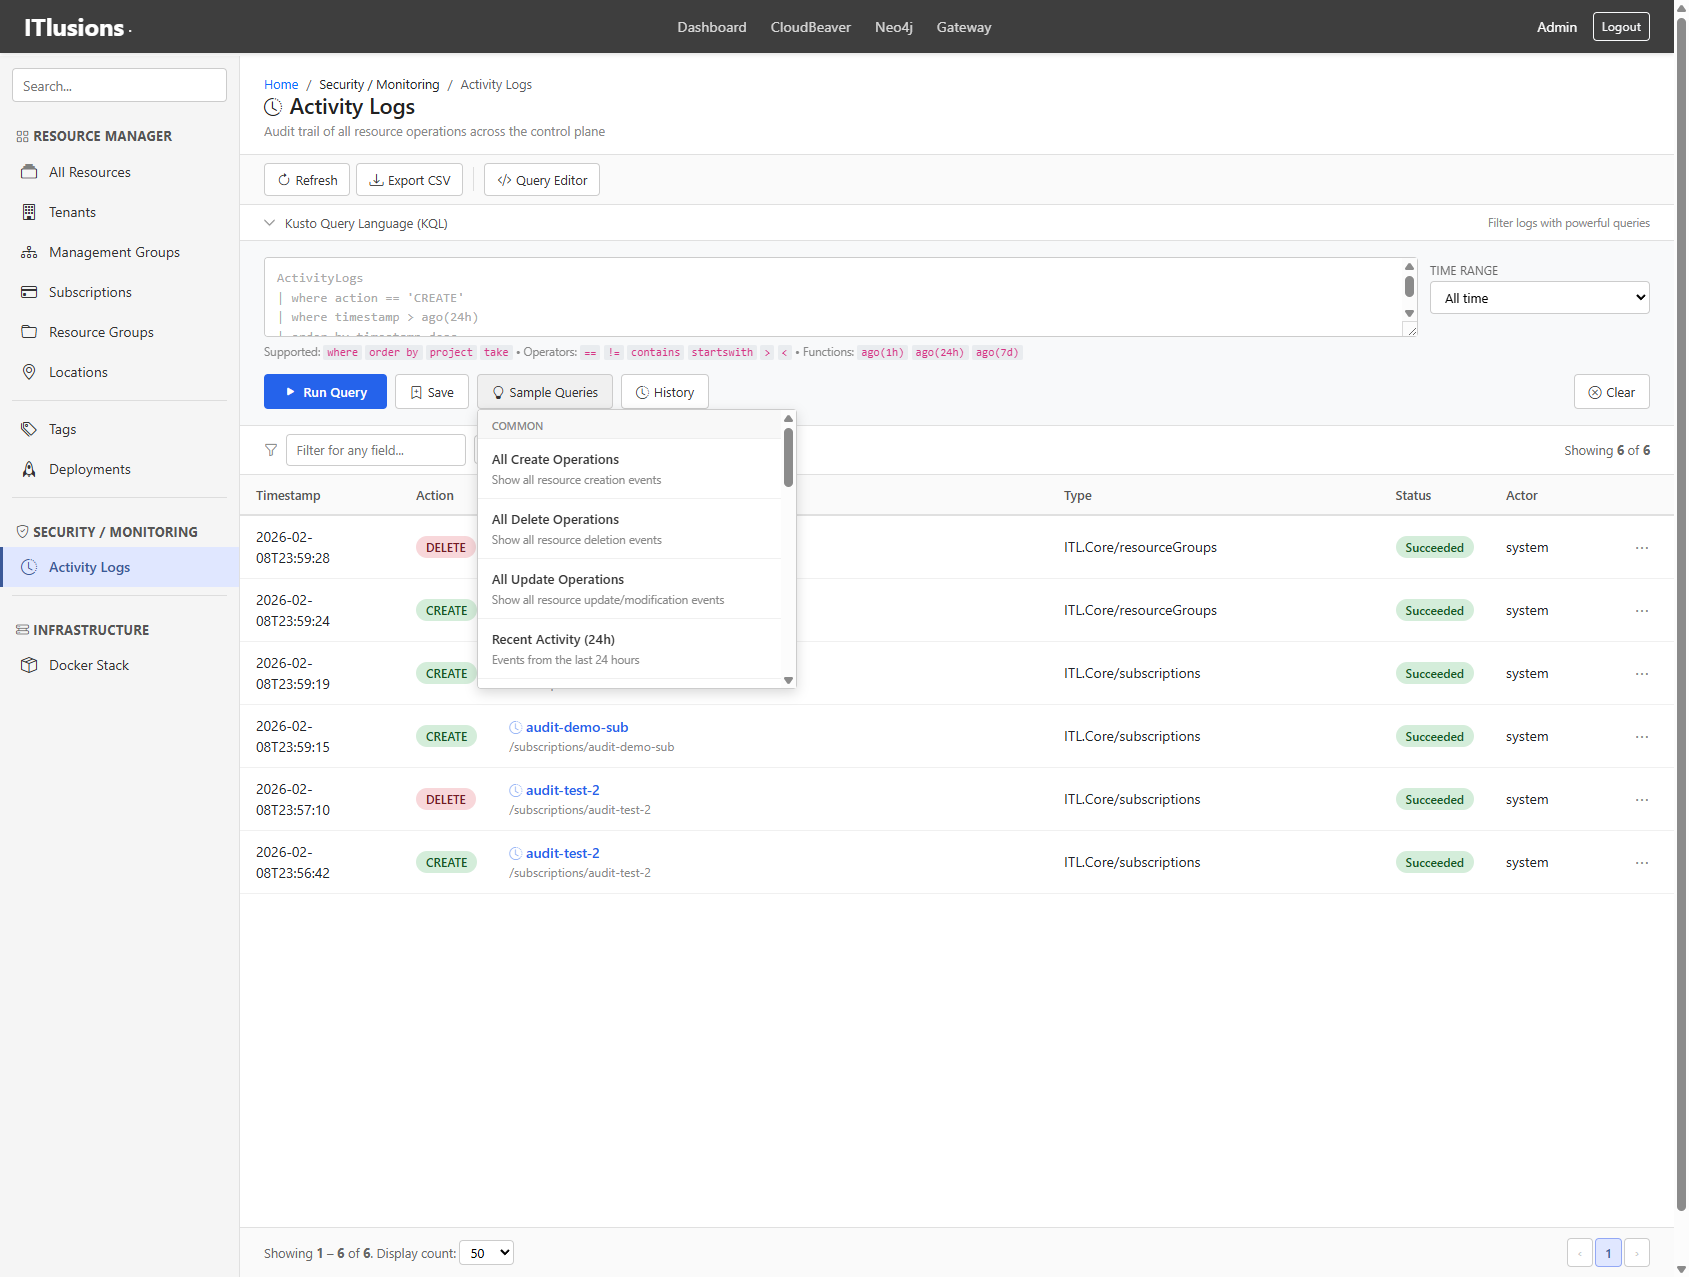1689x1277 pixels.
Task: Change the Display count dropdown
Action: (486, 1252)
